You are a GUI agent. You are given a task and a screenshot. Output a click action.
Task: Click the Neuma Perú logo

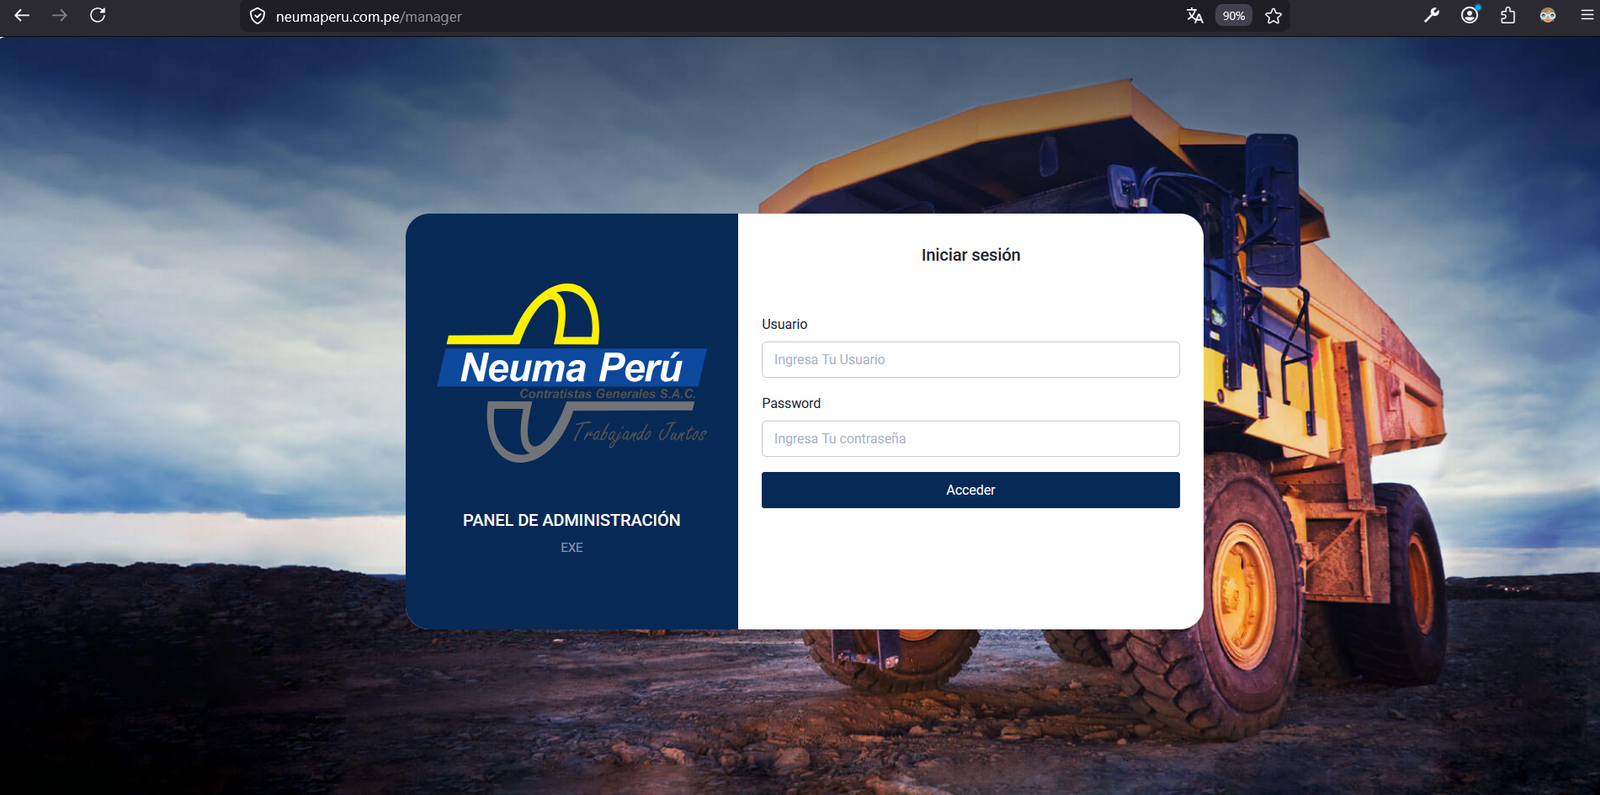[x=572, y=373]
